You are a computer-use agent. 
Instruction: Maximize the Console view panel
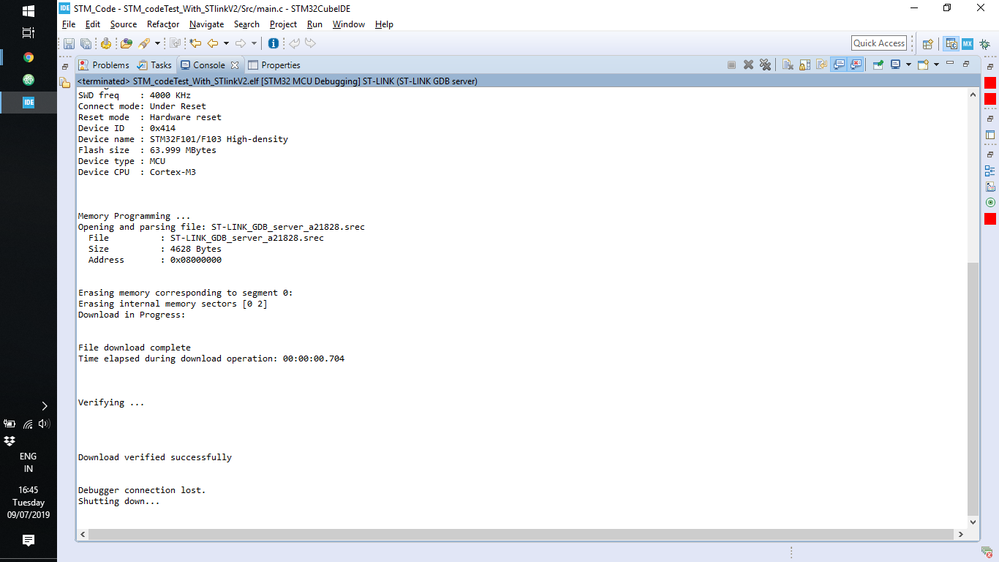(966, 64)
